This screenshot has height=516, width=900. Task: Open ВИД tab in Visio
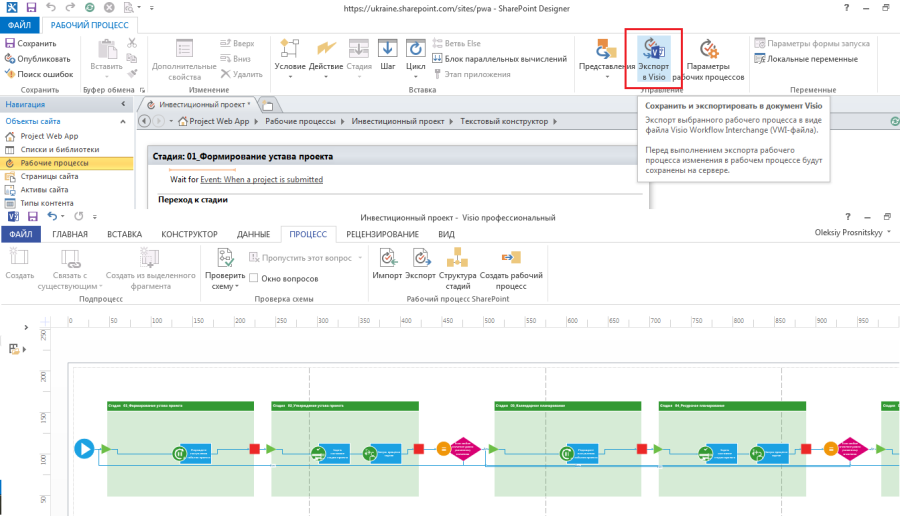(x=446, y=234)
